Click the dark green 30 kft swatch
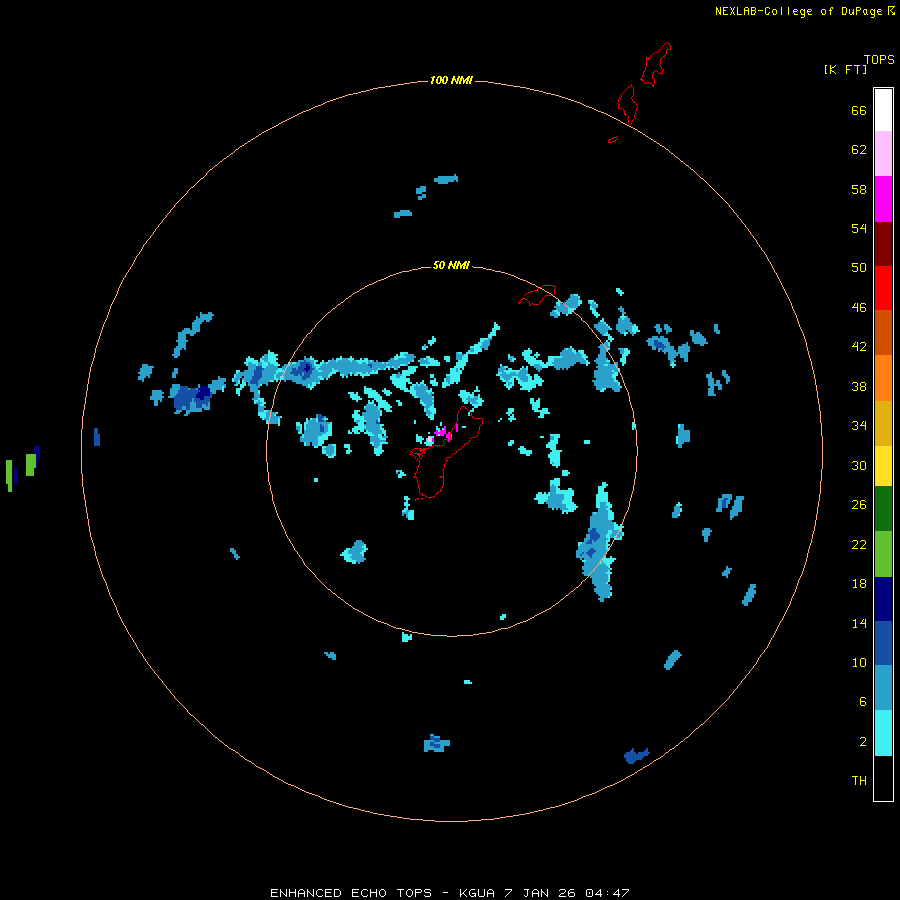900x900 pixels. (x=883, y=509)
